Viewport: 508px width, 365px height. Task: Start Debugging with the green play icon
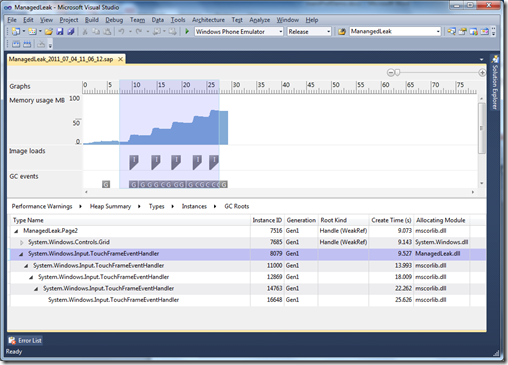pyautogui.click(x=187, y=31)
